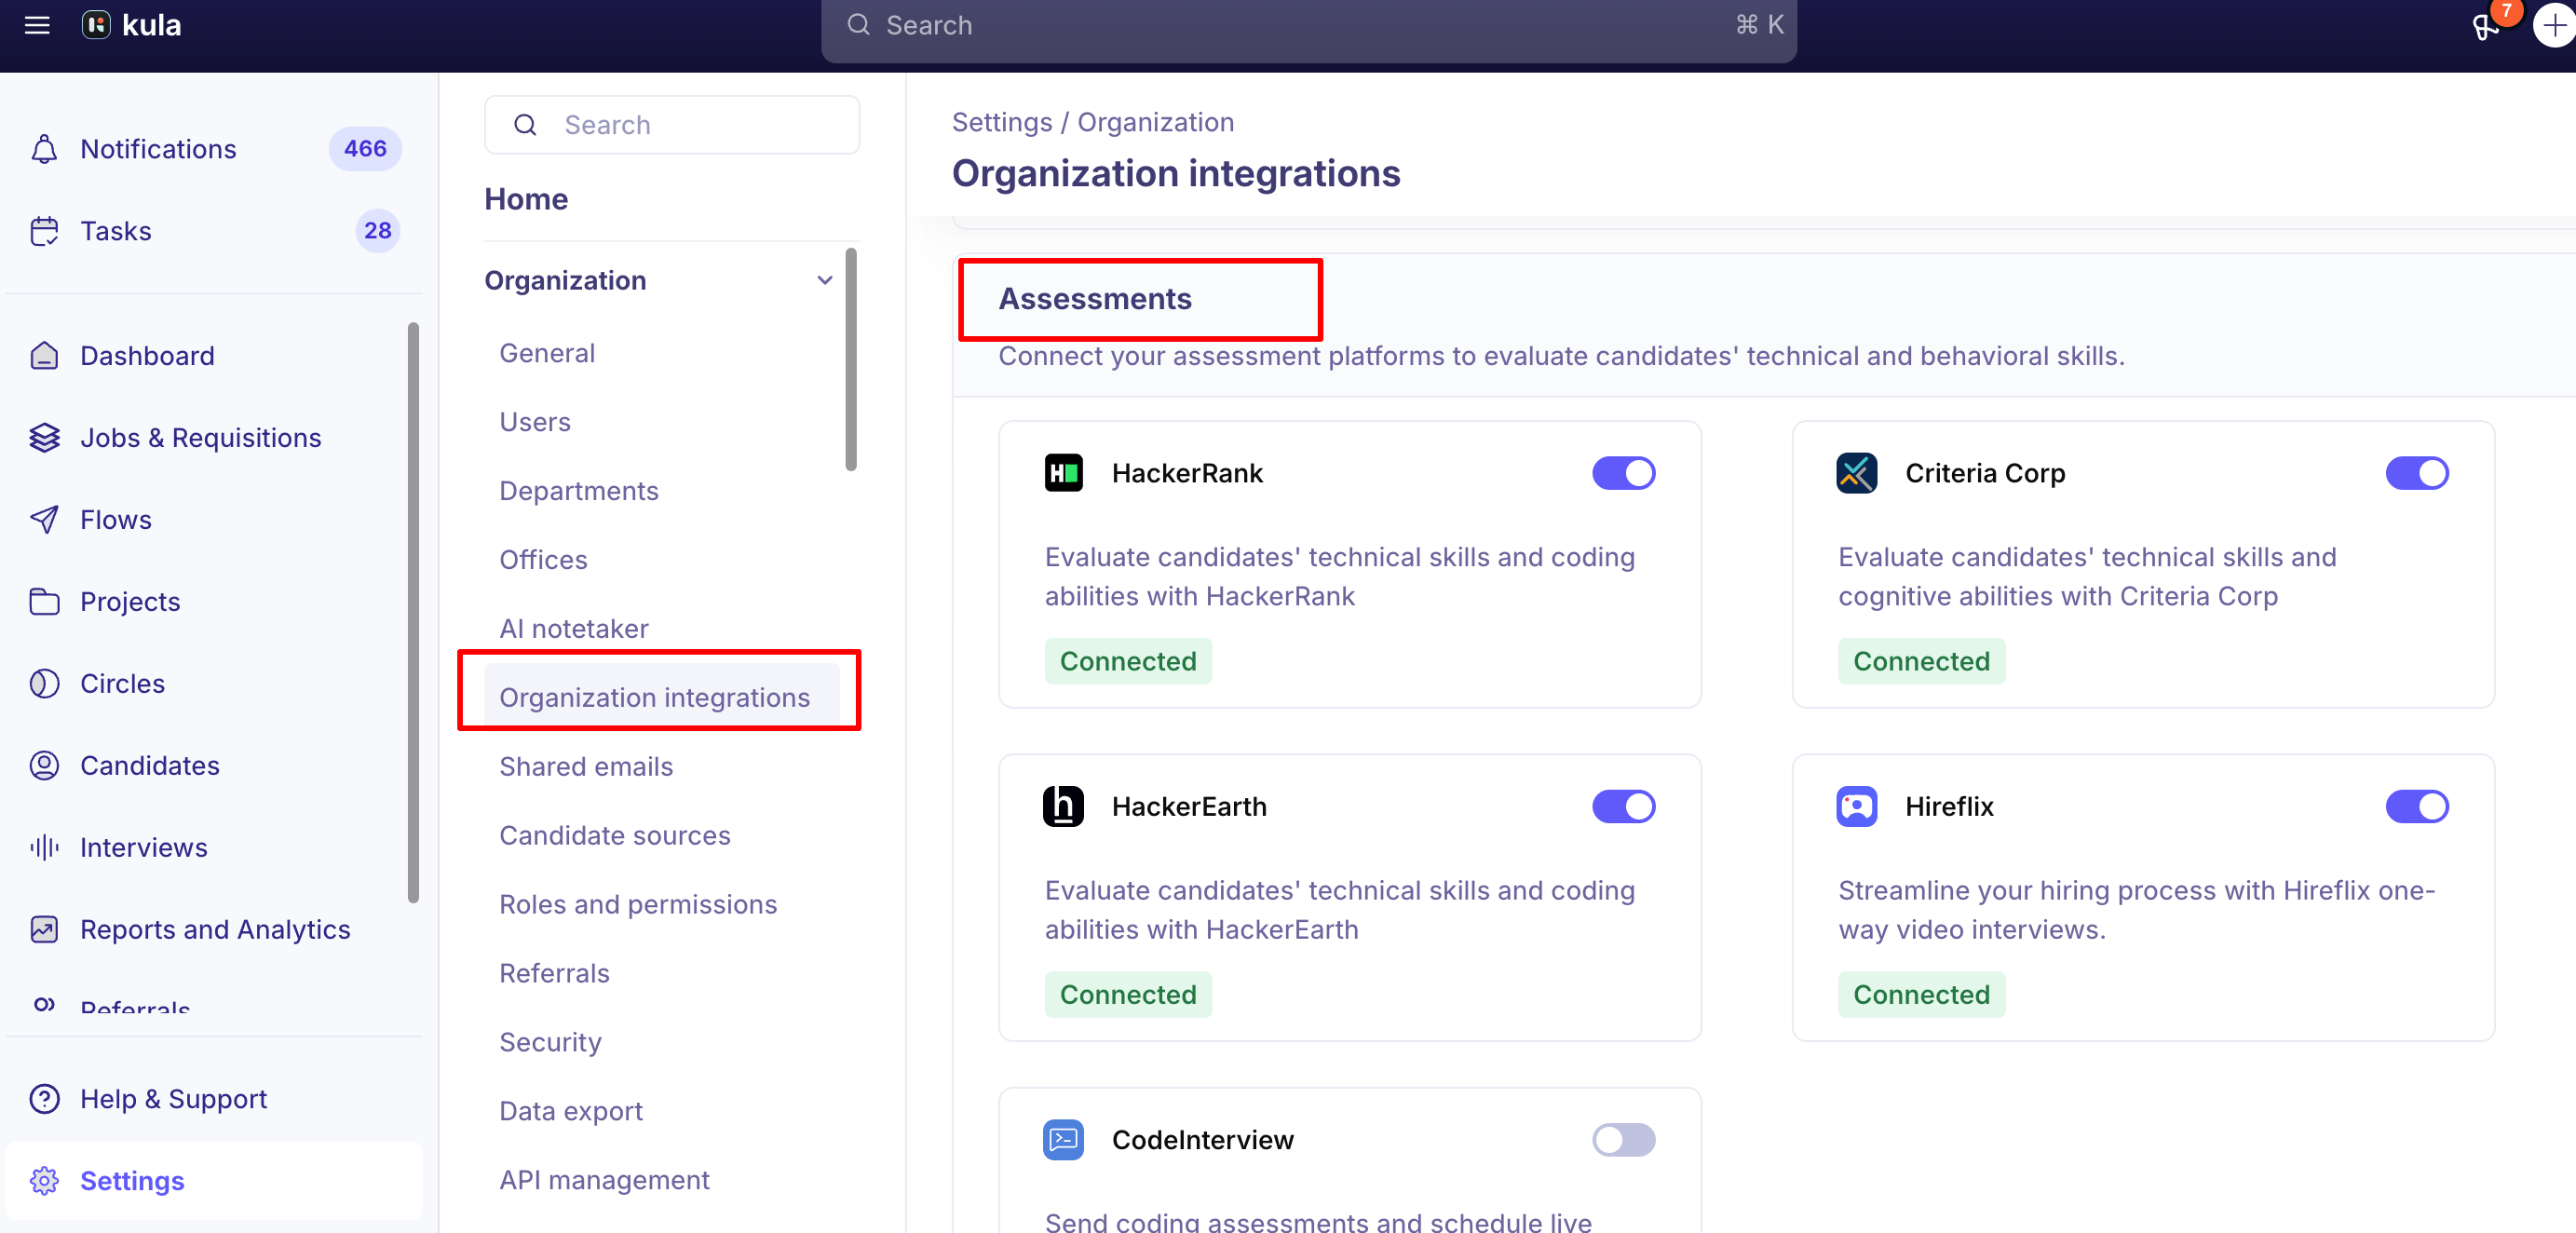
Task: Click the Settings breadcrumb link
Action: point(1001,122)
